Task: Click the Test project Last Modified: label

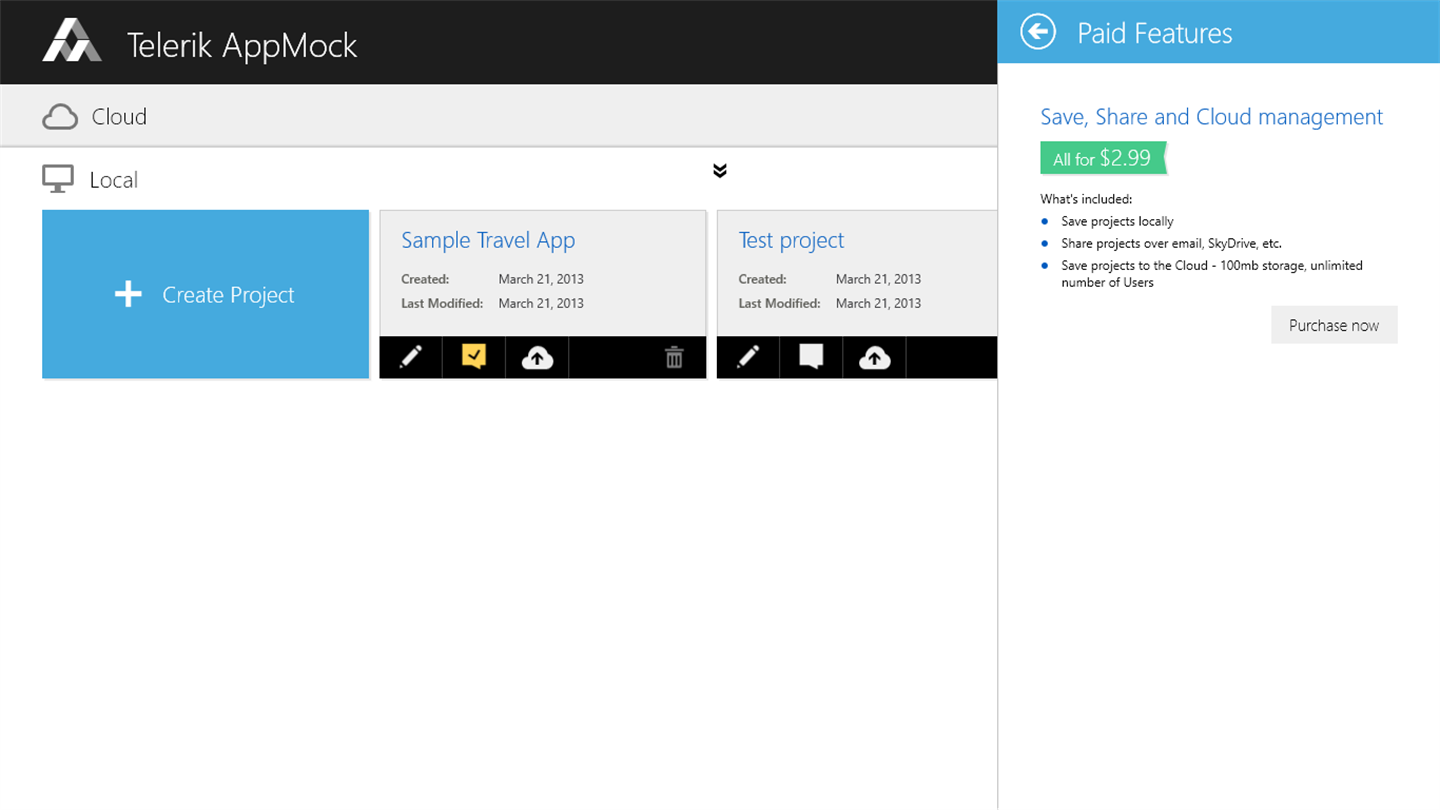Action: click(779, 303)
